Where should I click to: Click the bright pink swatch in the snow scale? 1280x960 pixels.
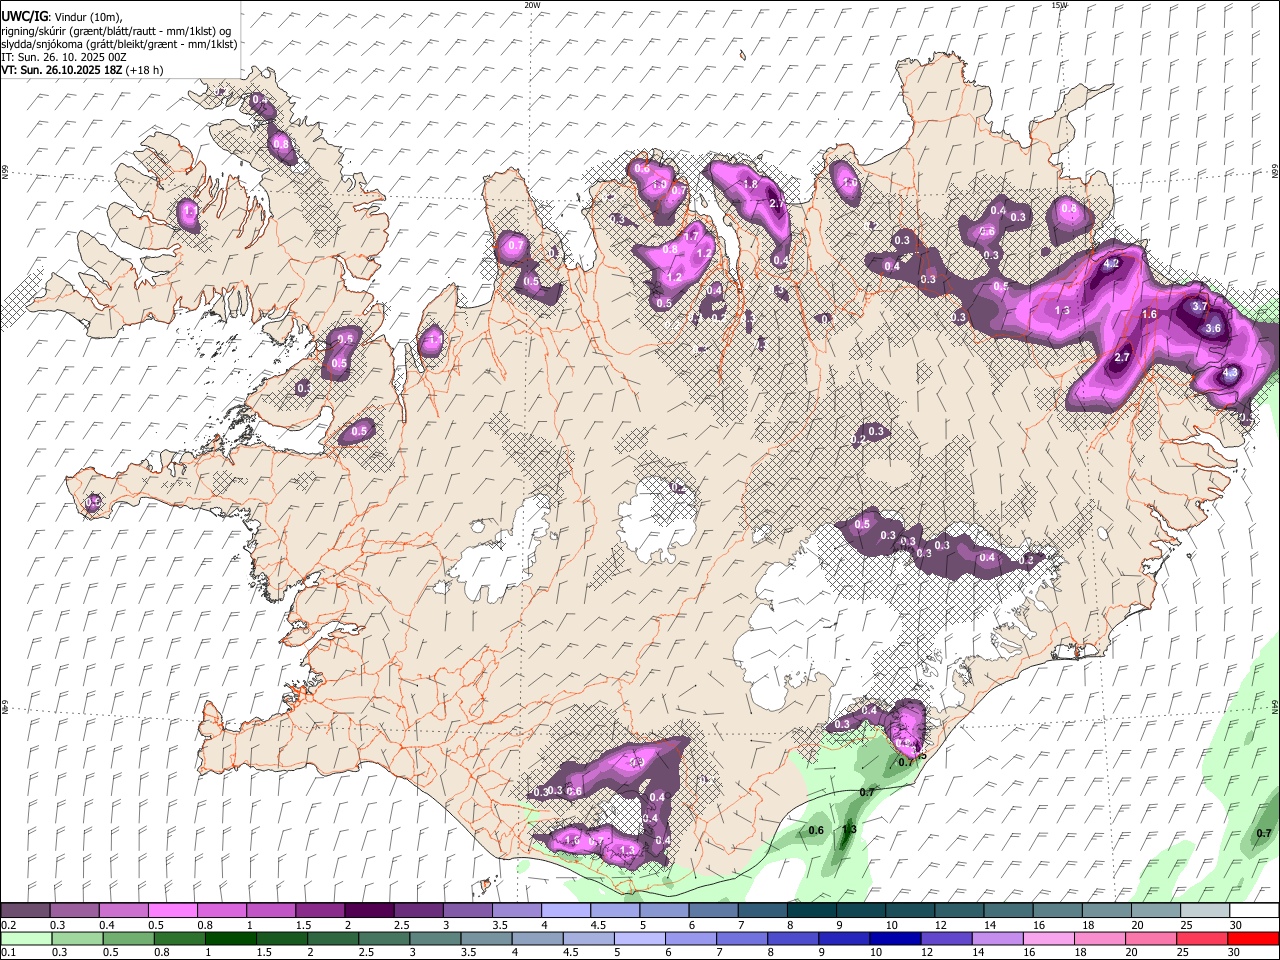pos(172,911)
